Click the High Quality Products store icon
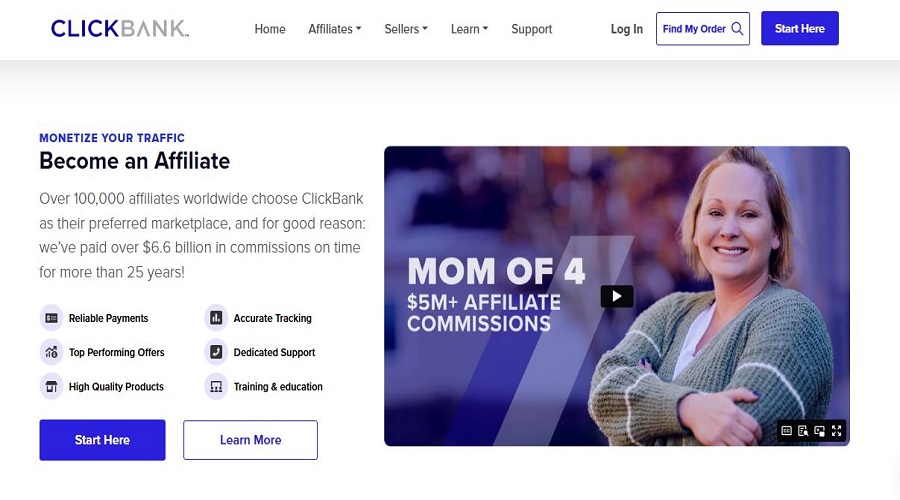900x500 pixels. click(x=51, y=386)
